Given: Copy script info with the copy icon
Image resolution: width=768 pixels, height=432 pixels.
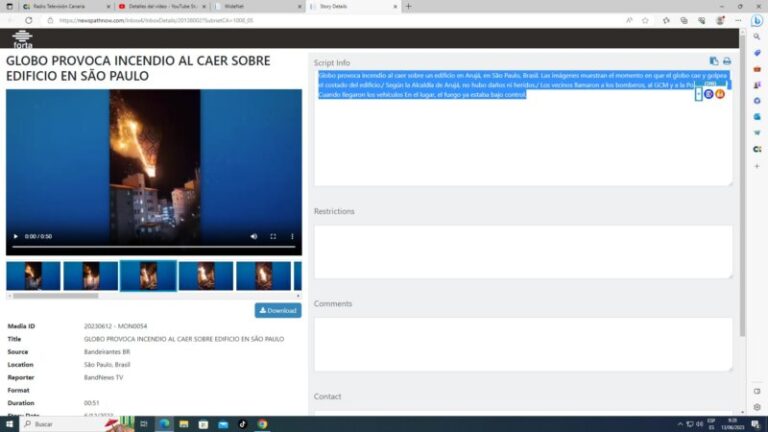Looking at the screenshot, I should (714, 61).
